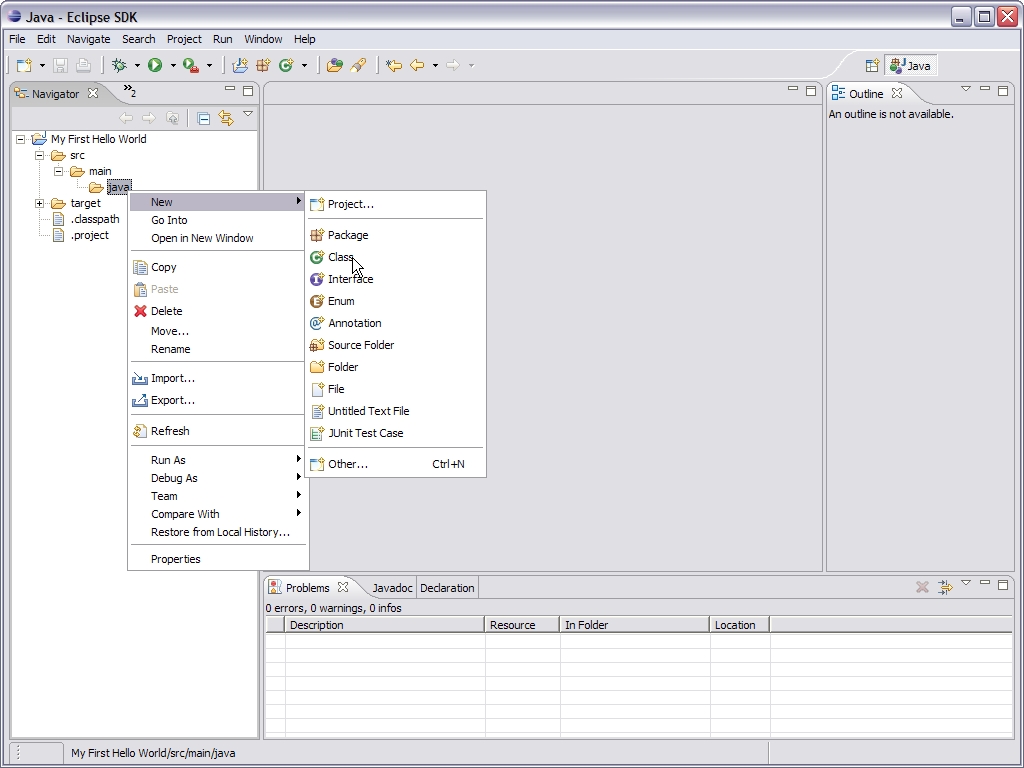1024x768 pixels.
Task: Click the New Java Class toolbar icon
Action: coord(286,65)
